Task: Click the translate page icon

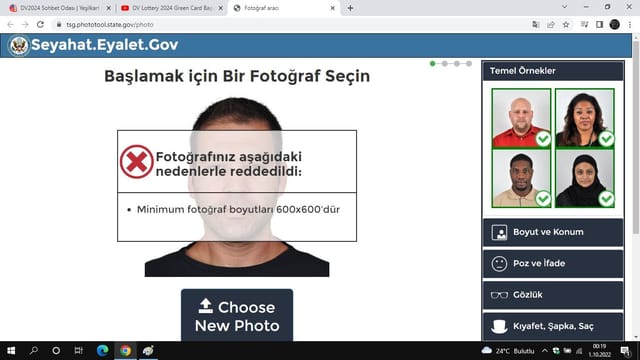Action: coord(536,25)
